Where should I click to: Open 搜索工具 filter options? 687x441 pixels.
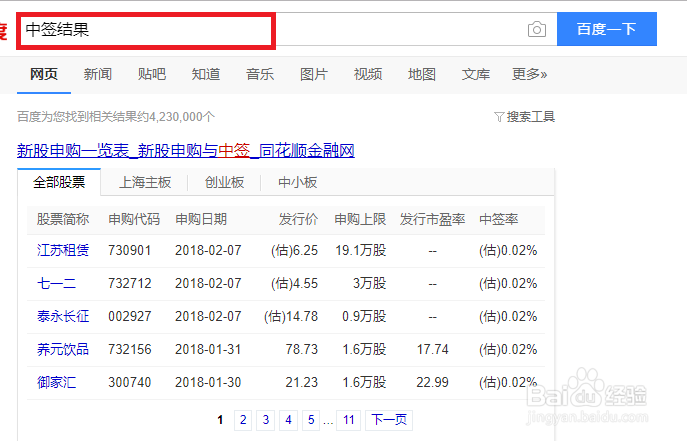point(524,116)
